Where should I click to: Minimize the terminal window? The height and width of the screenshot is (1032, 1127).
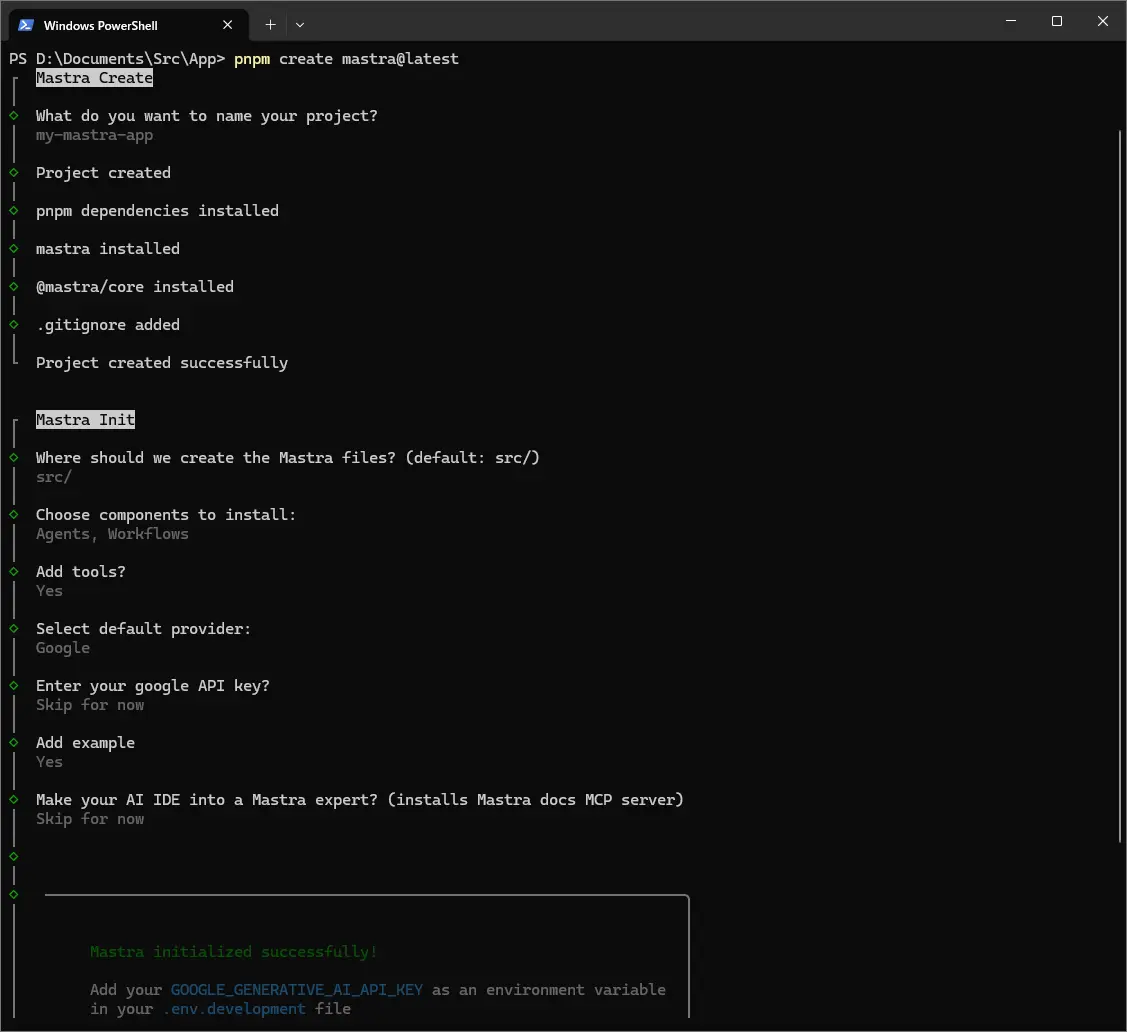(1010, 21)
